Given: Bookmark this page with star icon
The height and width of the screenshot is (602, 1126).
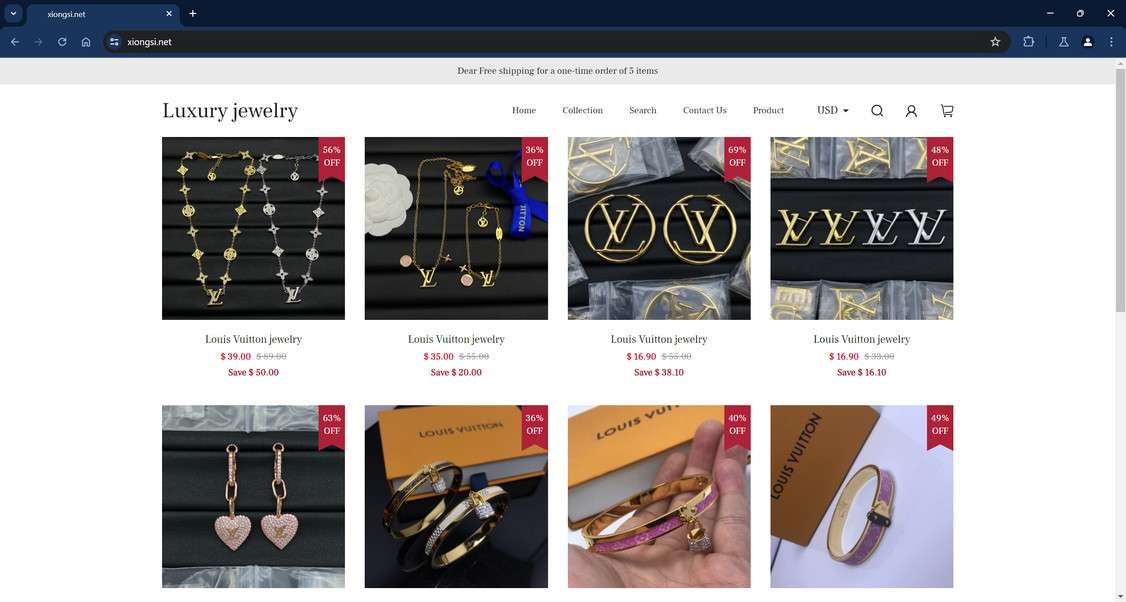Looking at the screenshot, I should coord(995,42).
